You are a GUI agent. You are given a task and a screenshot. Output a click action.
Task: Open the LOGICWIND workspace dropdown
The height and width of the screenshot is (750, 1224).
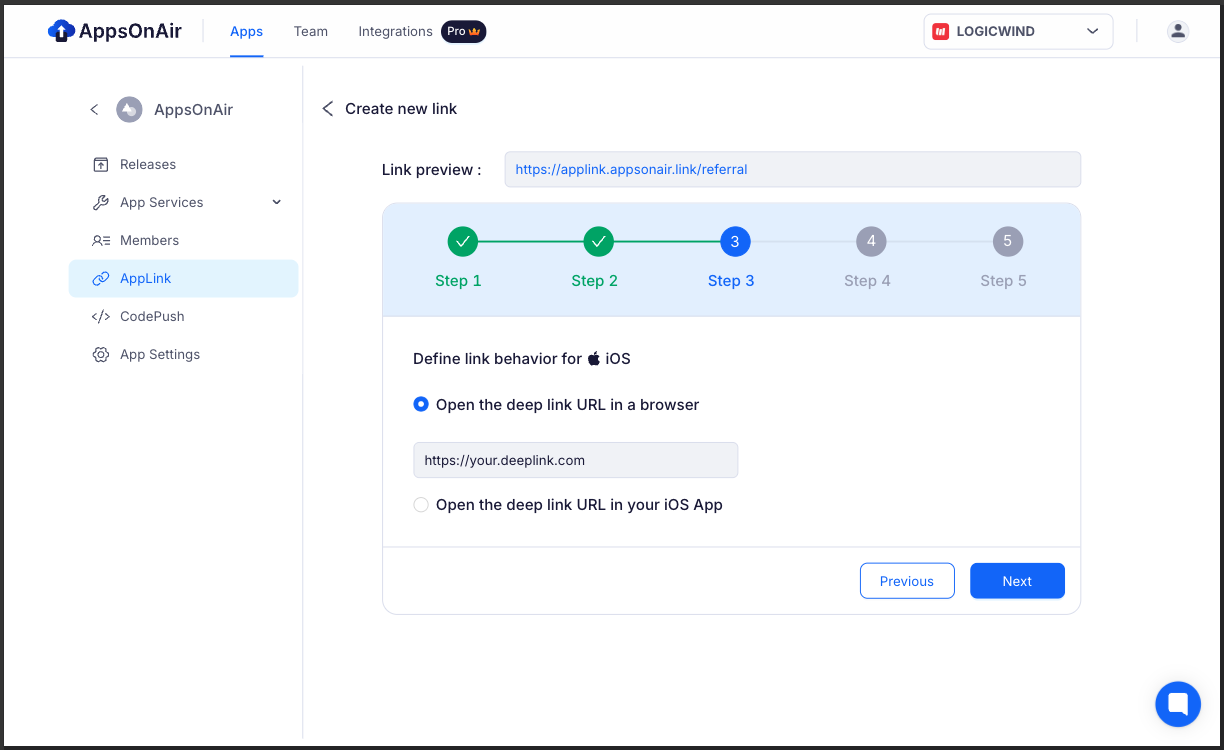(x=1018, y=31)
